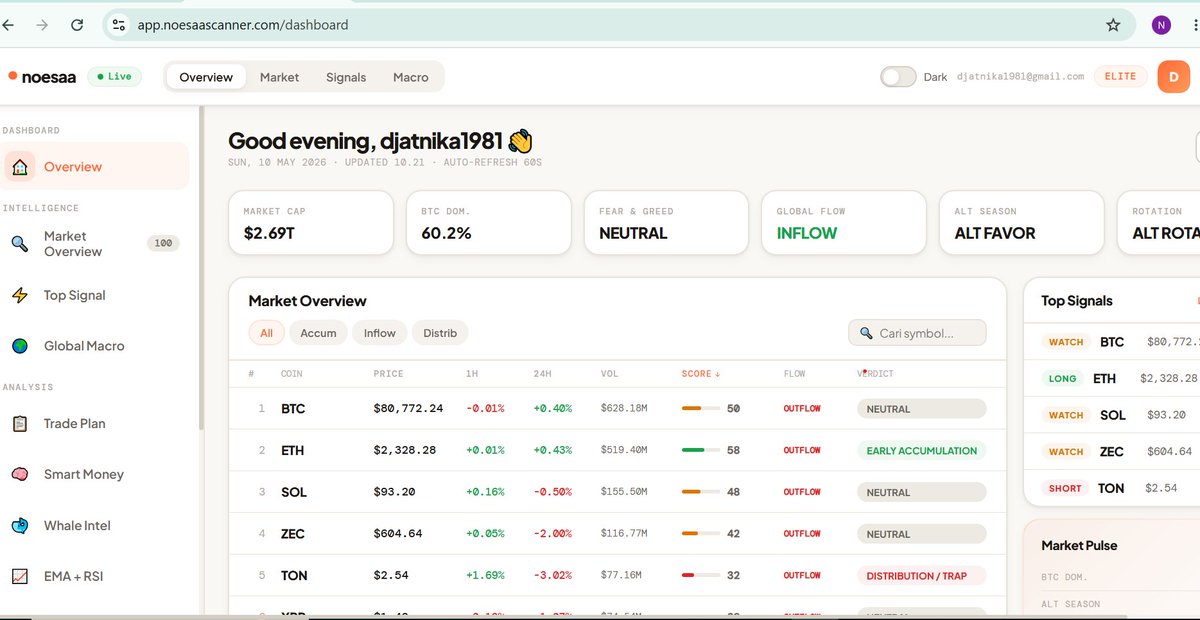Open the Global Flow INFLOW card

[844, 223]
